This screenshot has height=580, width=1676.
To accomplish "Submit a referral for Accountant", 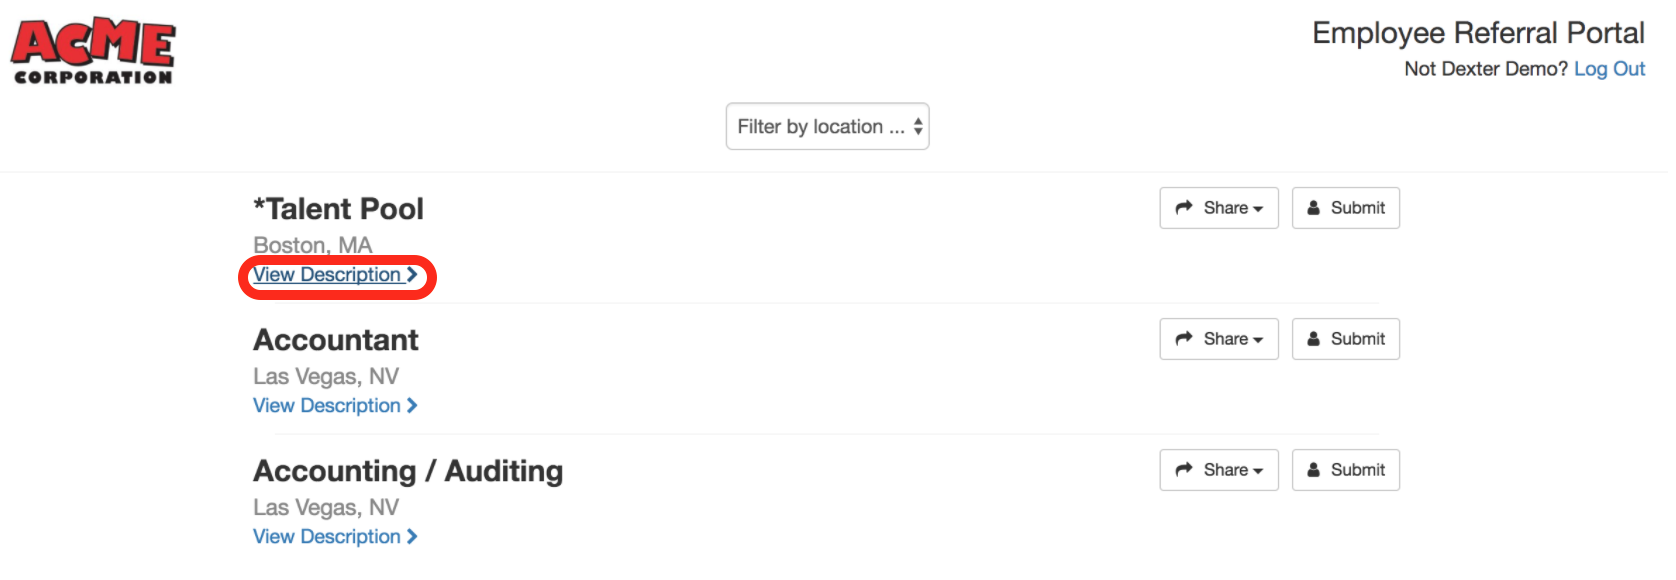I will 1345,339.
